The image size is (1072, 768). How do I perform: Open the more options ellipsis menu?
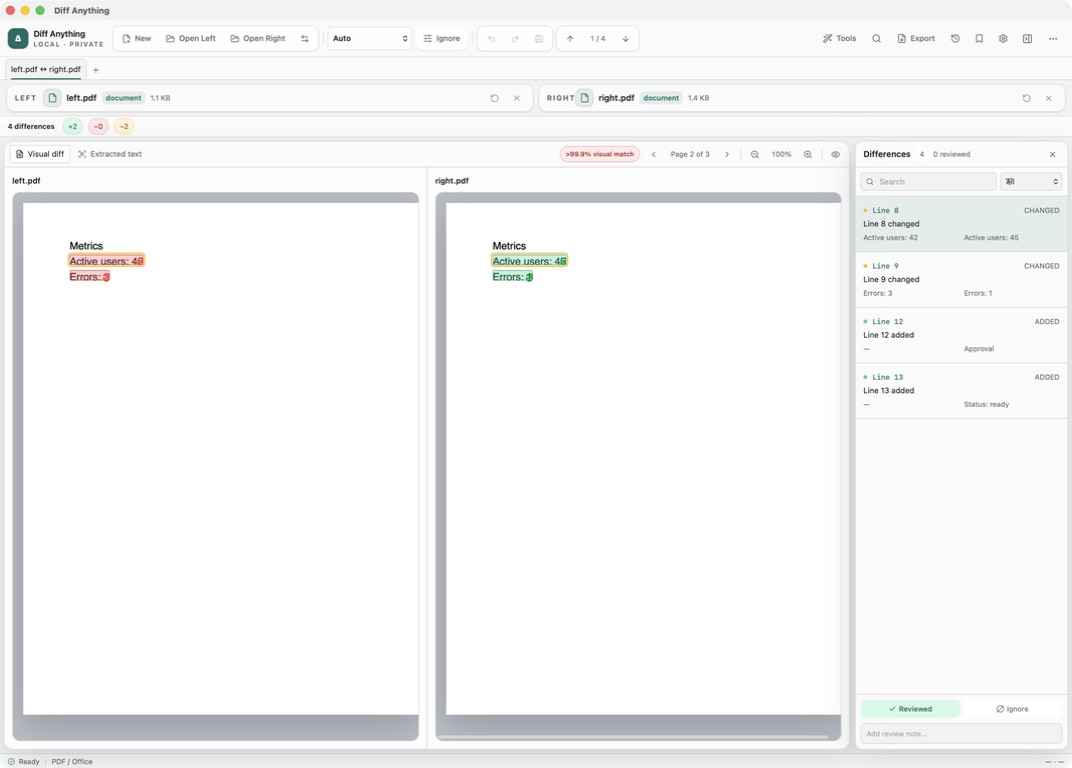point(1053,38)
